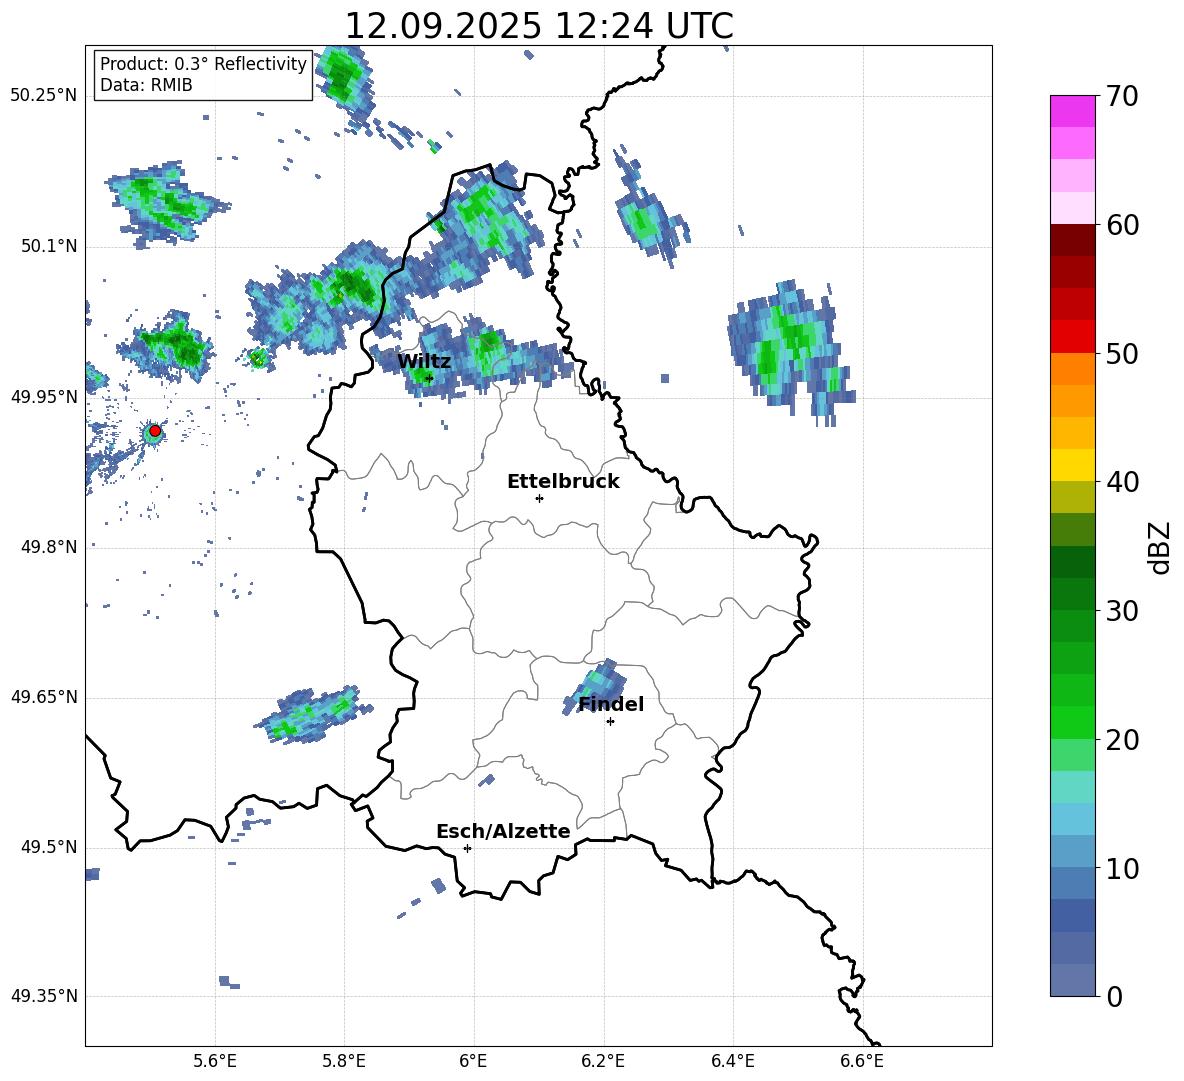
Task: Click the 0 colorbar tick label
Action: tap(1115, 997)
